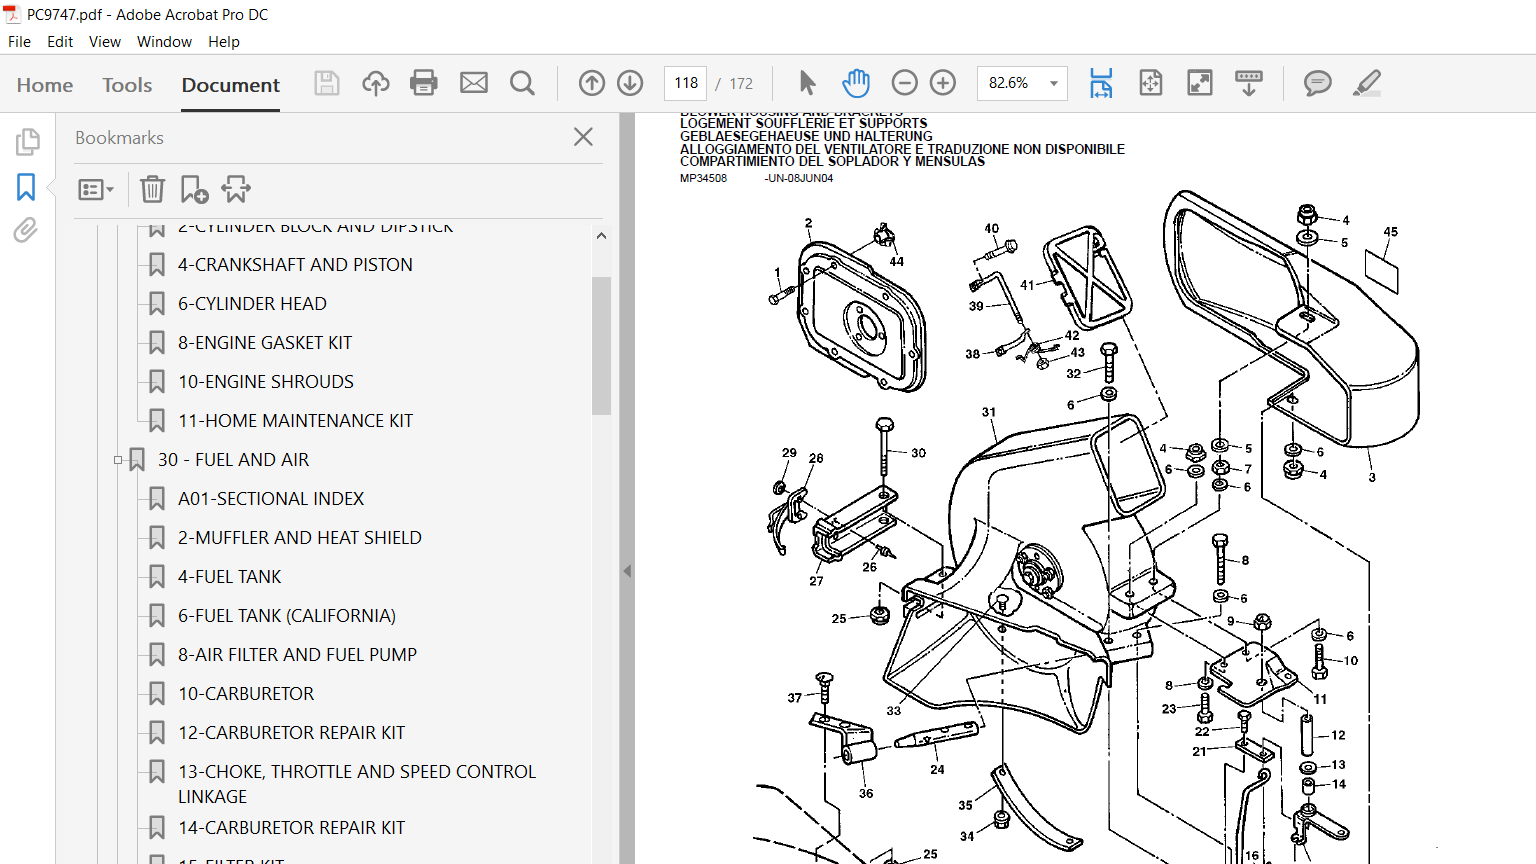Viewport: 1536px width, 864px height.
Task: Enter full screen mode icon
Action: click(x=1200, y=83)
